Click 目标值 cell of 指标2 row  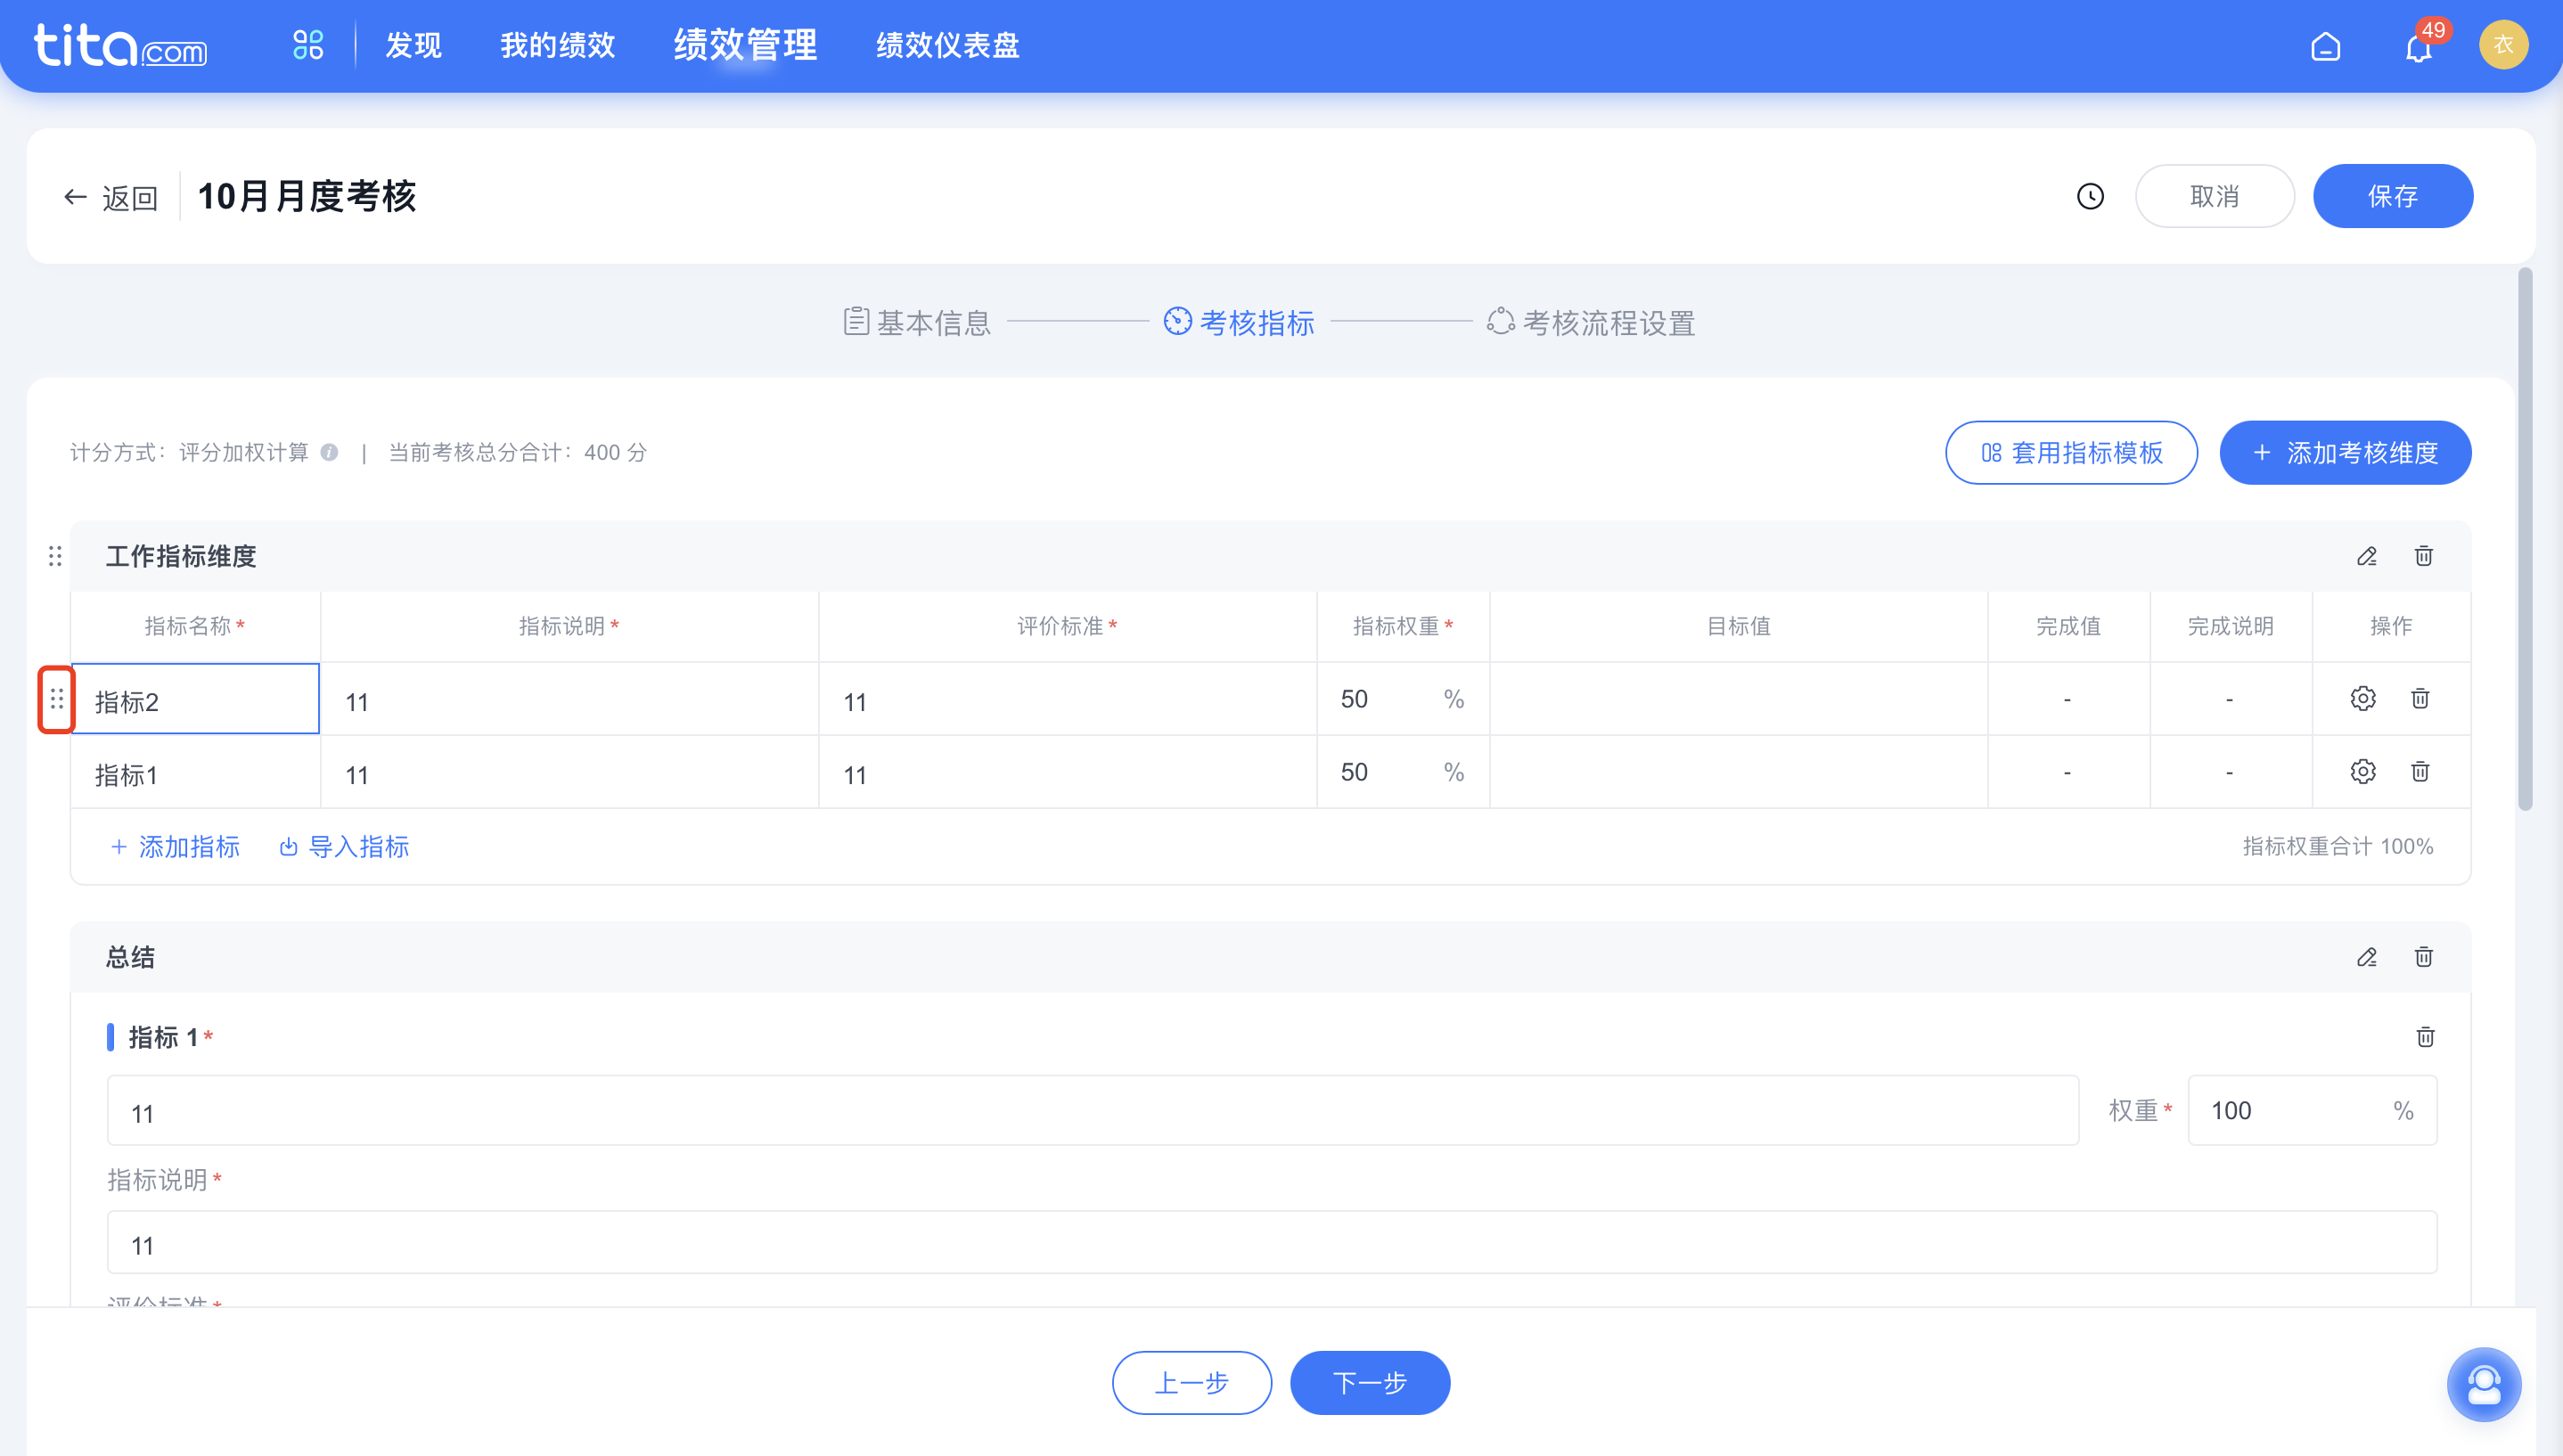pos(1738,699)
